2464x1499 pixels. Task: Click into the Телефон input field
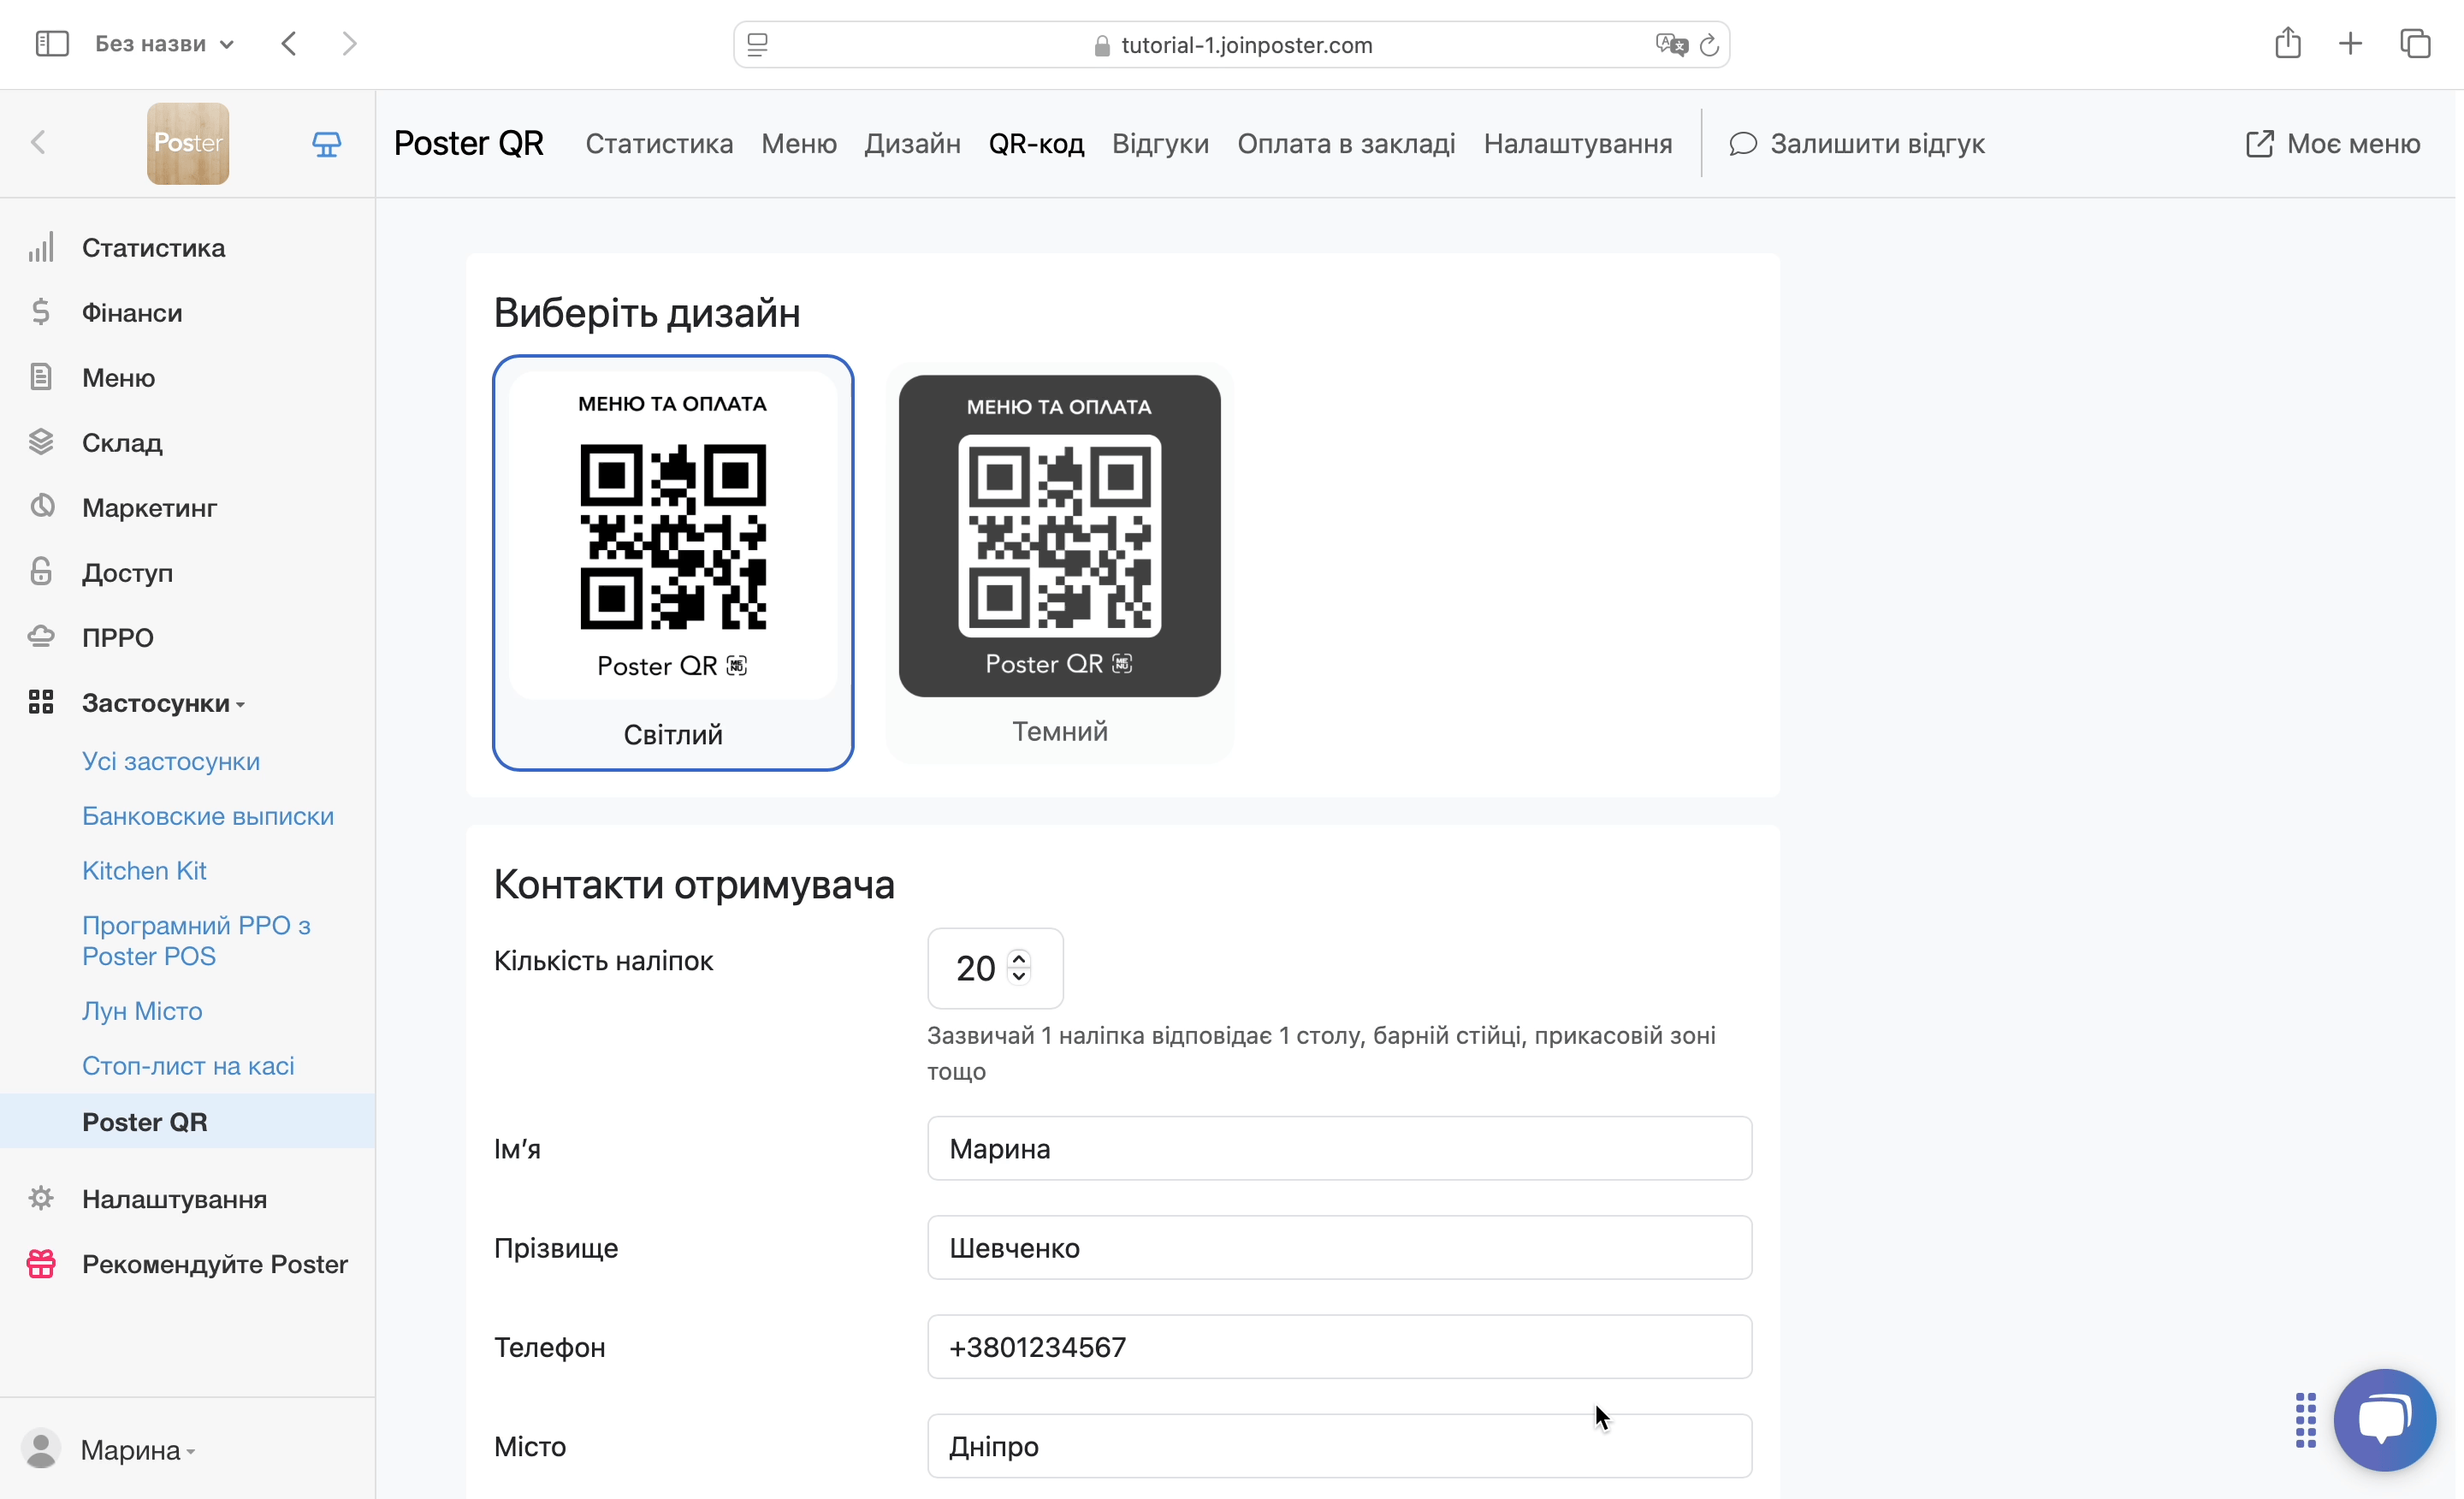(1339, 1346)
